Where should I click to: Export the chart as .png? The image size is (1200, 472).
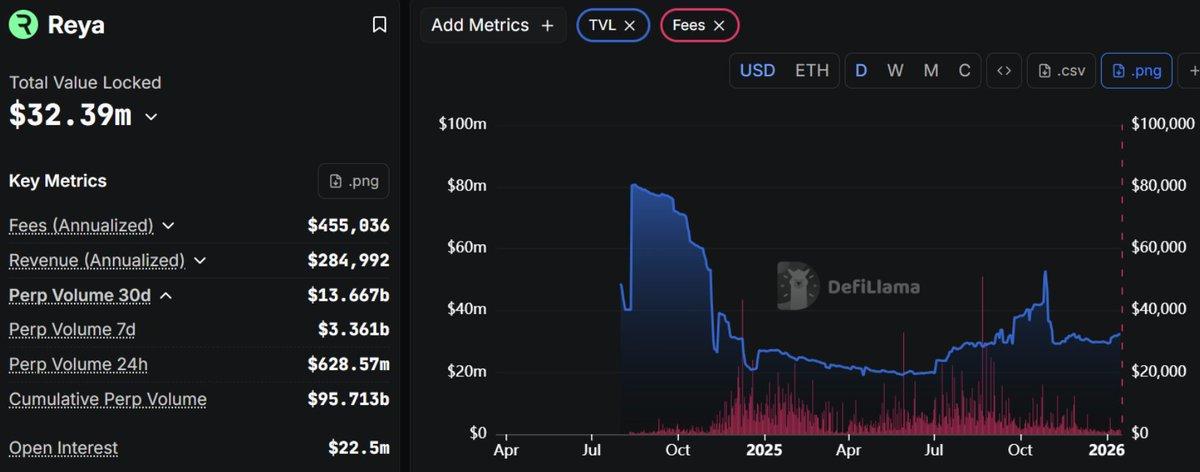[x=1137, y=71]
